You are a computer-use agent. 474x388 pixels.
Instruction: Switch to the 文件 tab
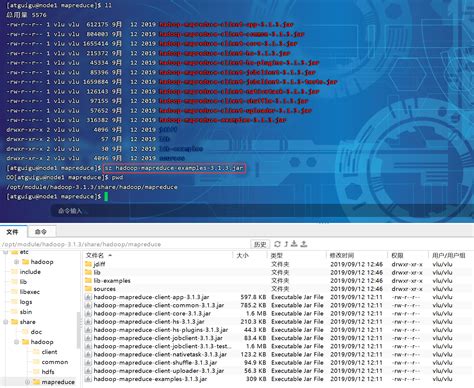[x=12, y=232]
